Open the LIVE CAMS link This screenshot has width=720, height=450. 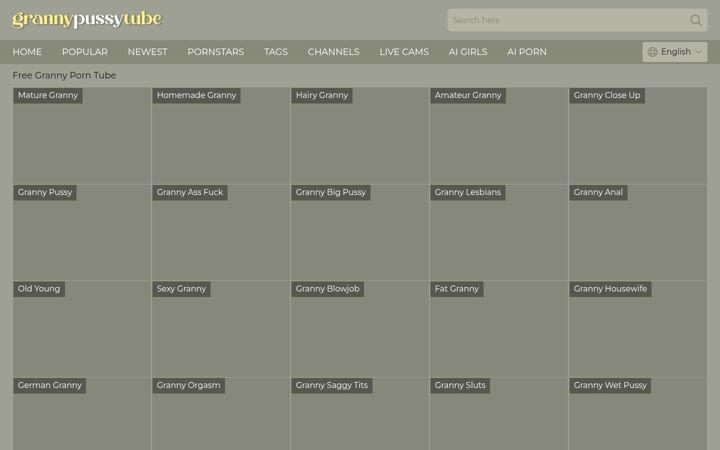(x=404, y=52)
